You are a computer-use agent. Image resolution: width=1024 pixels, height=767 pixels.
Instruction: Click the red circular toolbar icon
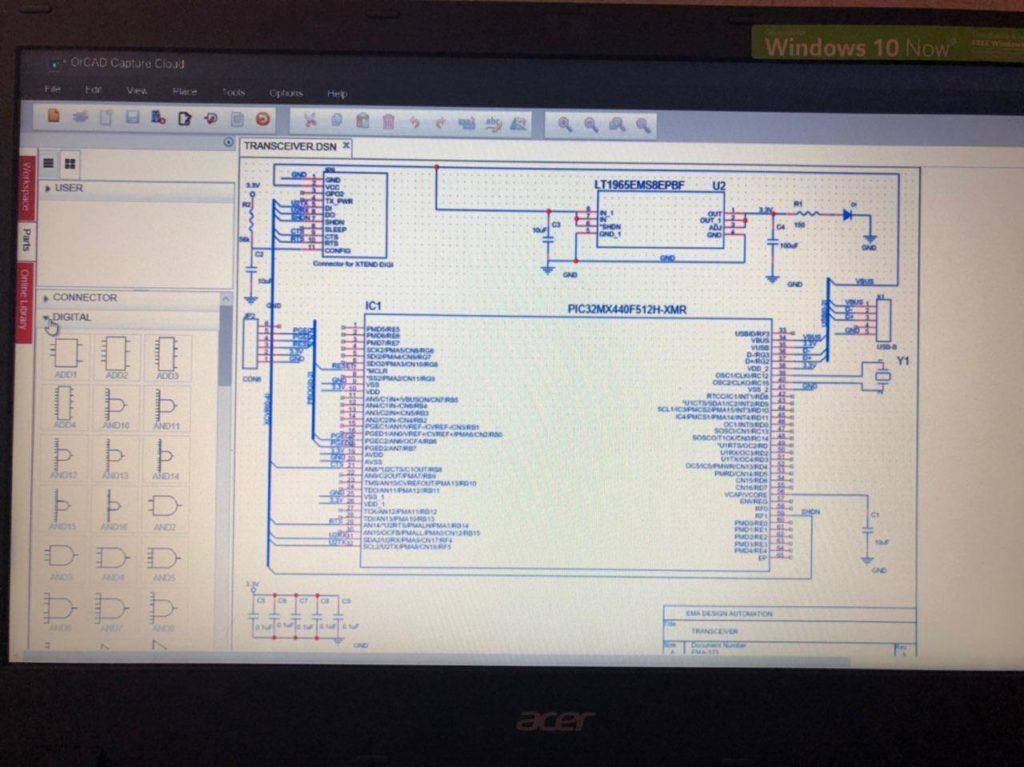point(263,119)
